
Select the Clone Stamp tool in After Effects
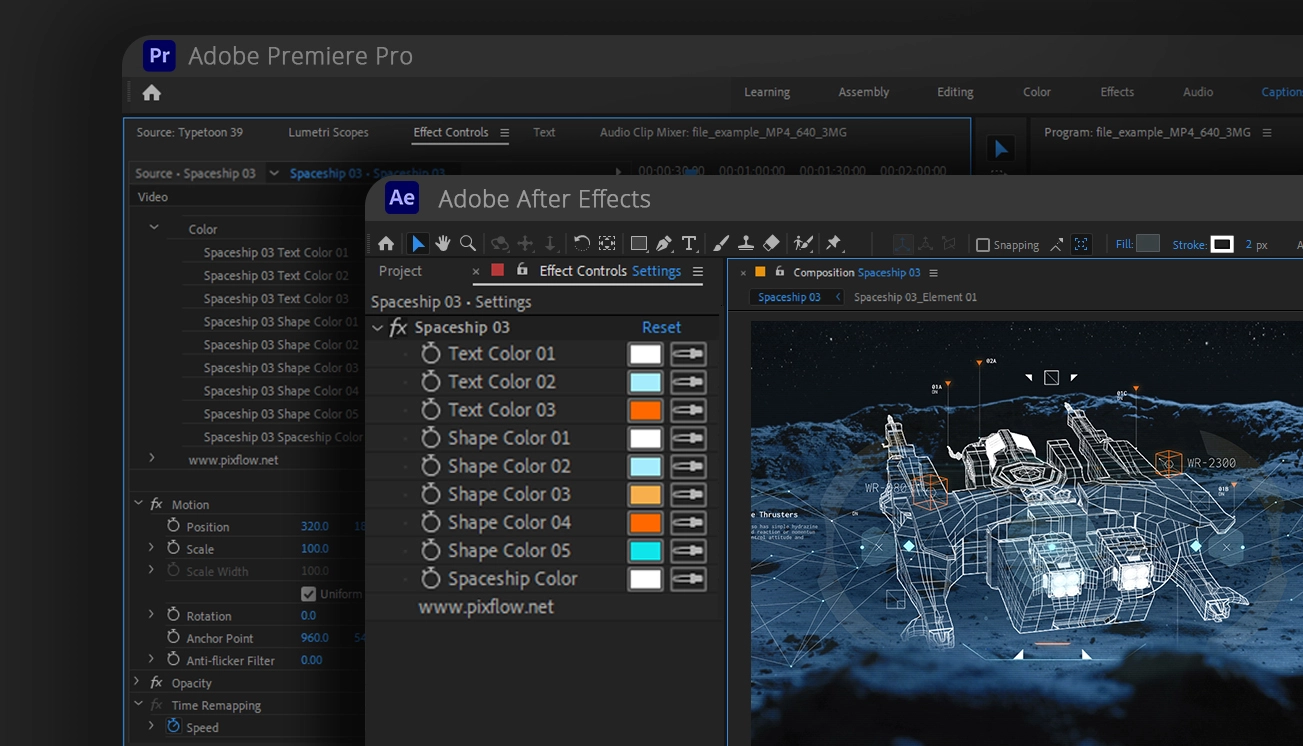pos(746,244)
